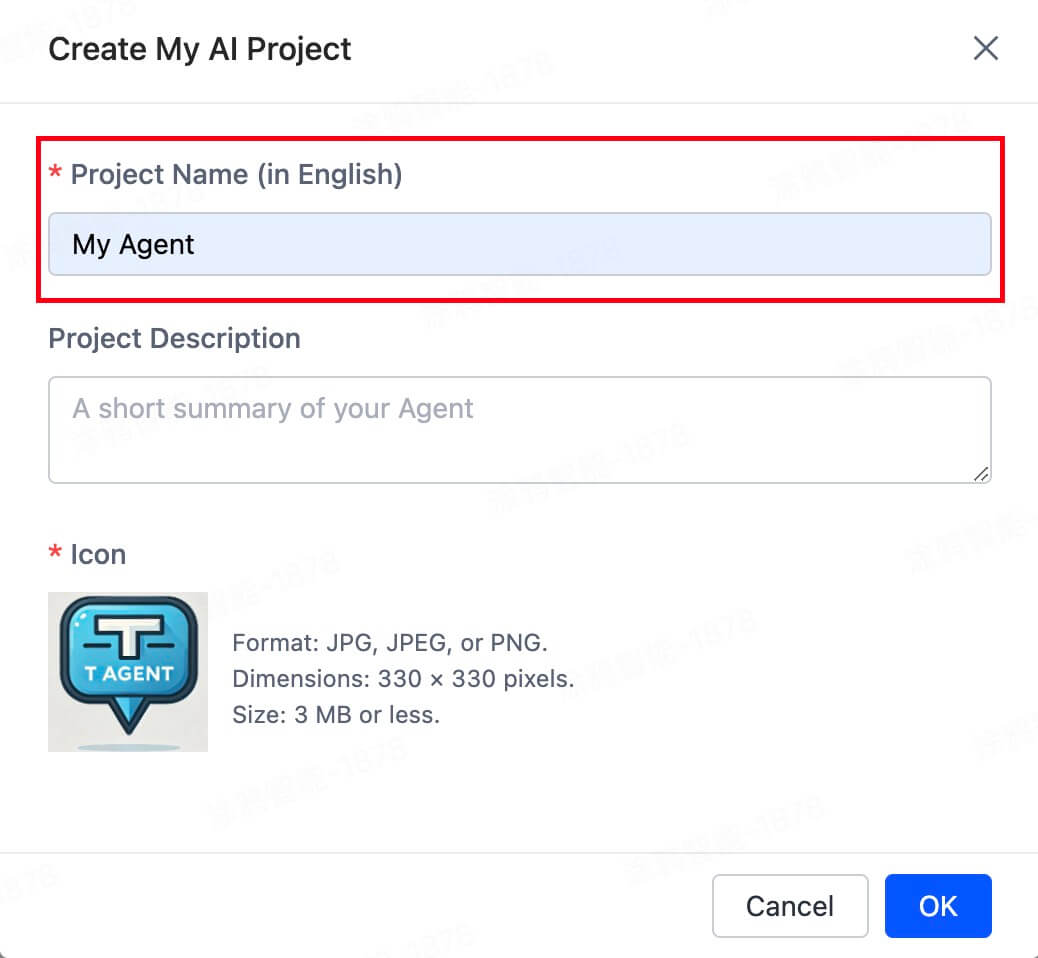The height and width of the screenshot is (958, 1038).
Task: Focus the Project Description text area
Action: click(x=520, y=430)
